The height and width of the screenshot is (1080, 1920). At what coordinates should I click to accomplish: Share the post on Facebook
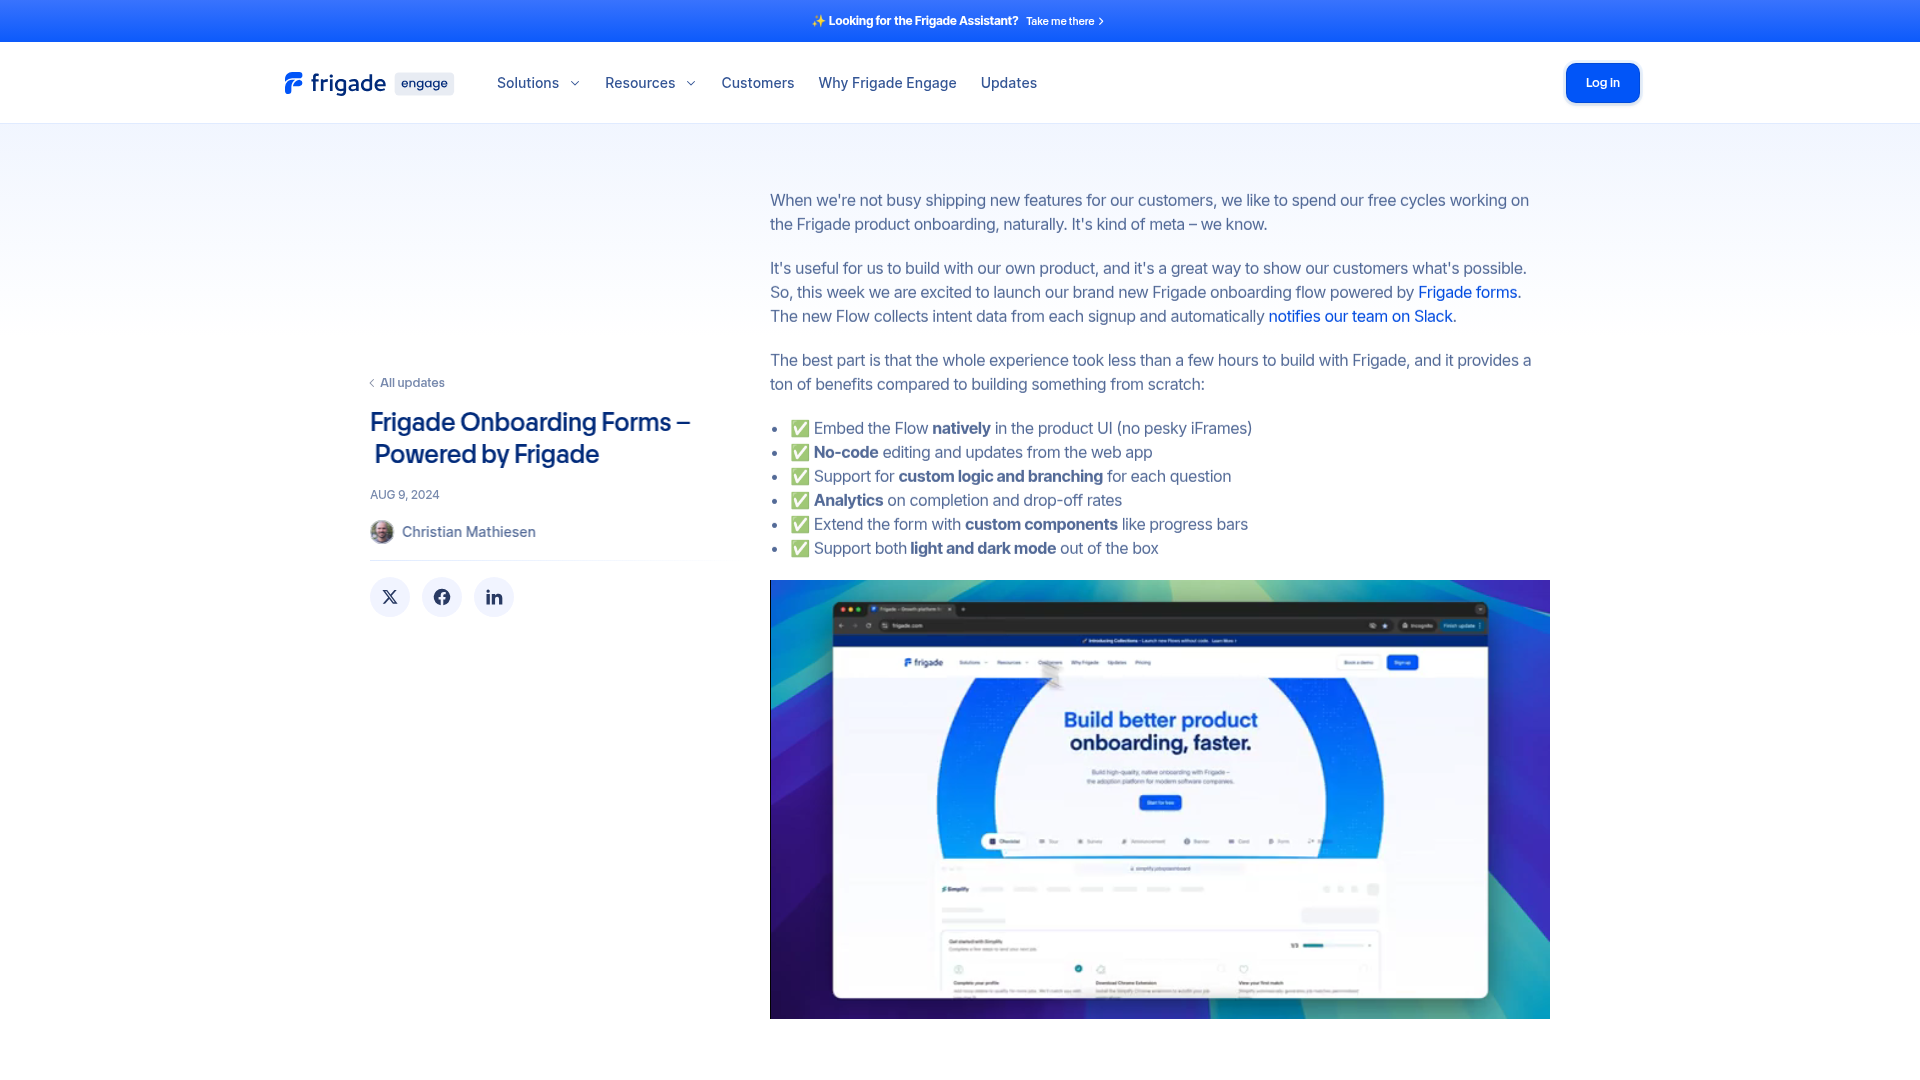pos(442,597)
